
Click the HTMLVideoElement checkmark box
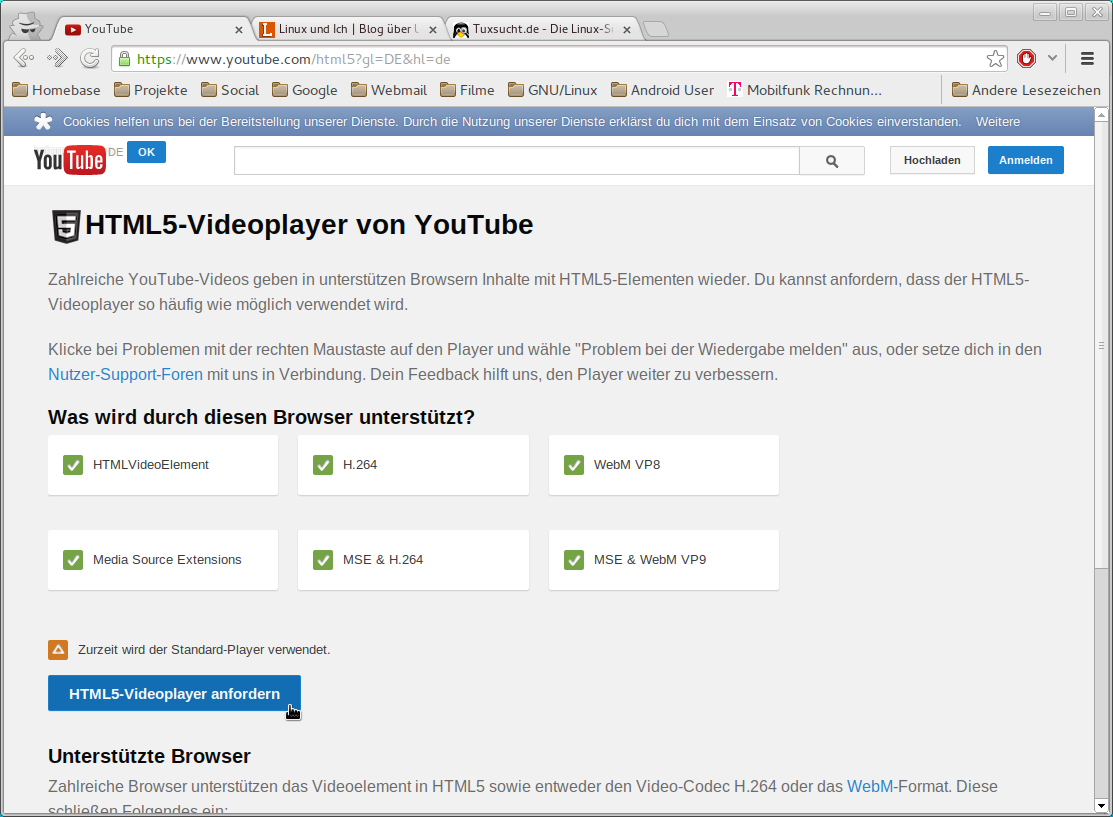coord(73,465)
